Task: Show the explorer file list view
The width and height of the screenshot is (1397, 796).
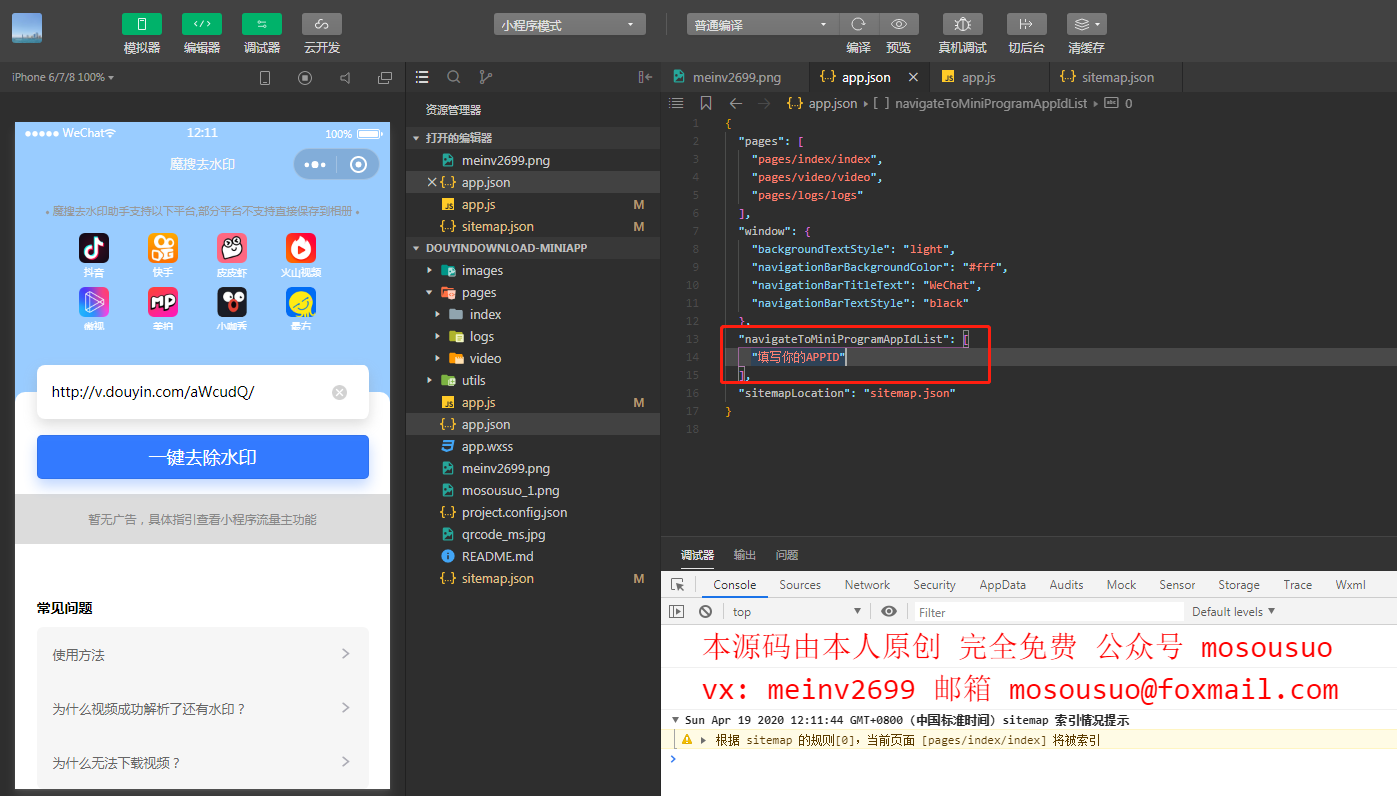Action: [422, 77]
